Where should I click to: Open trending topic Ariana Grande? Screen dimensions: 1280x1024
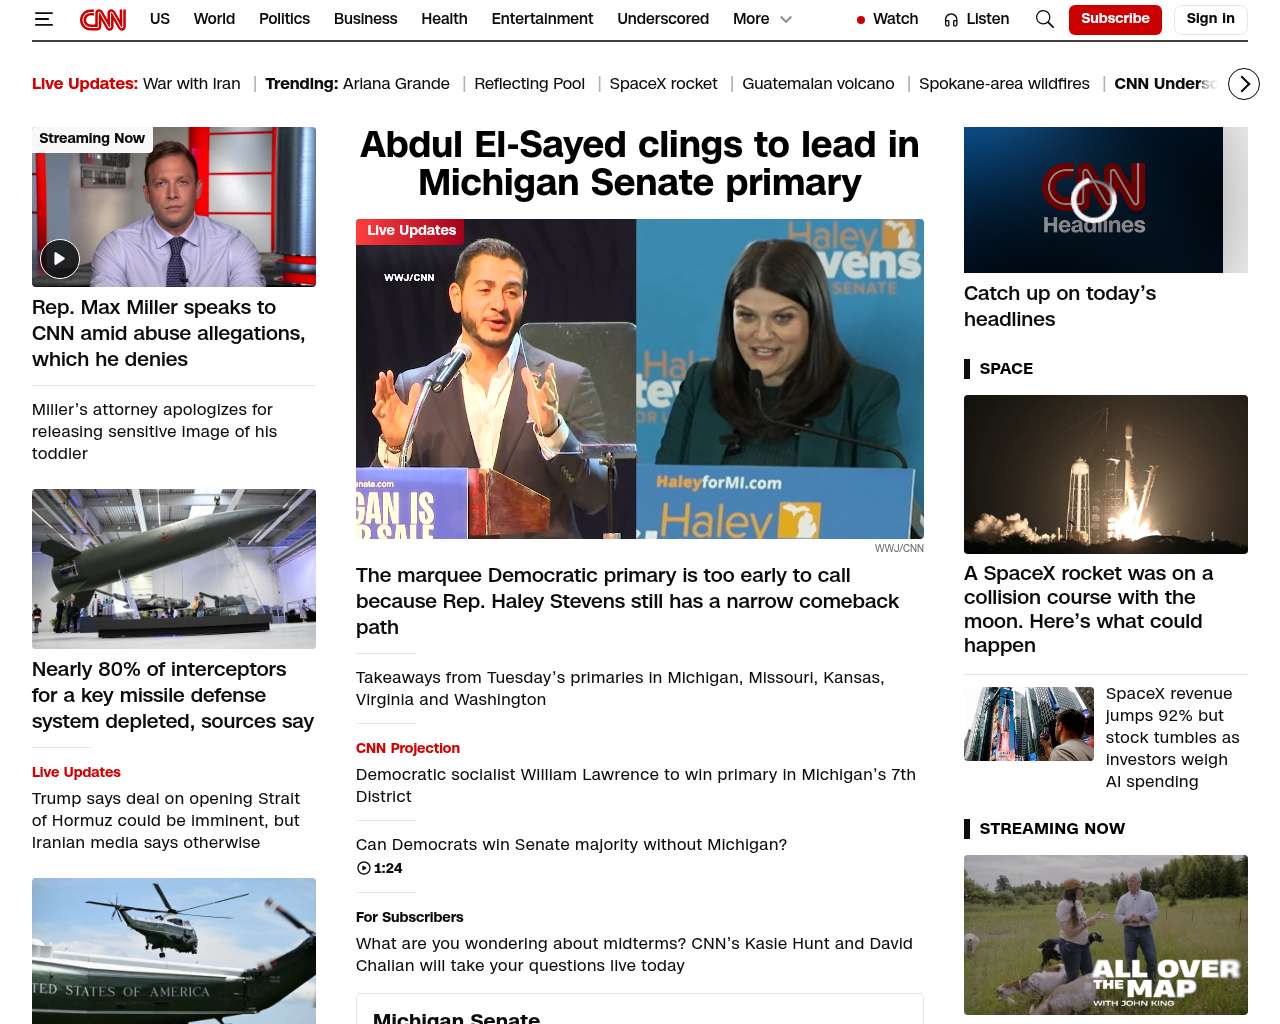click(x=396, y=84)
